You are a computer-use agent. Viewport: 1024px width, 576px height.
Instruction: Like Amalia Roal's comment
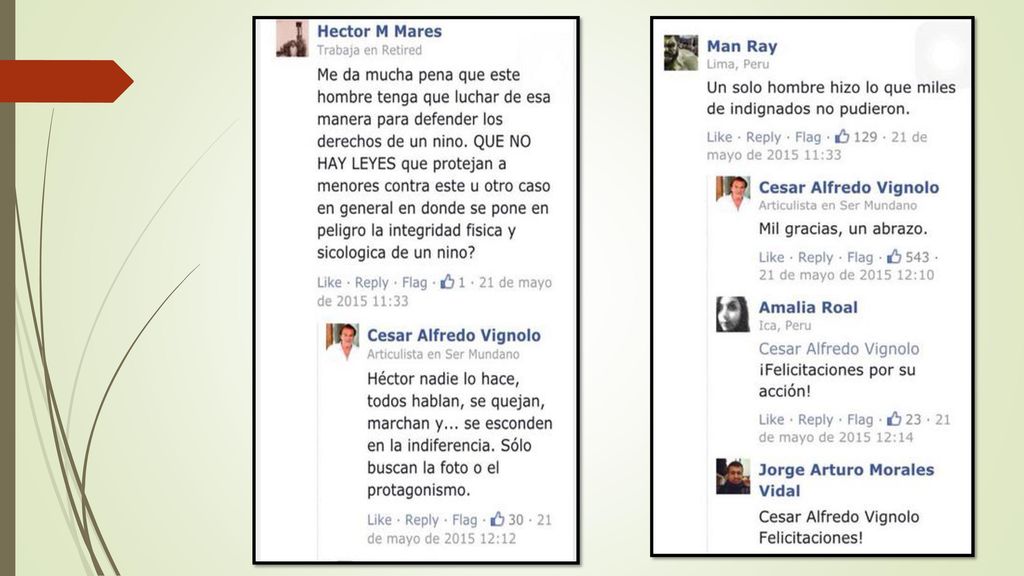click(x=771, y=419)
